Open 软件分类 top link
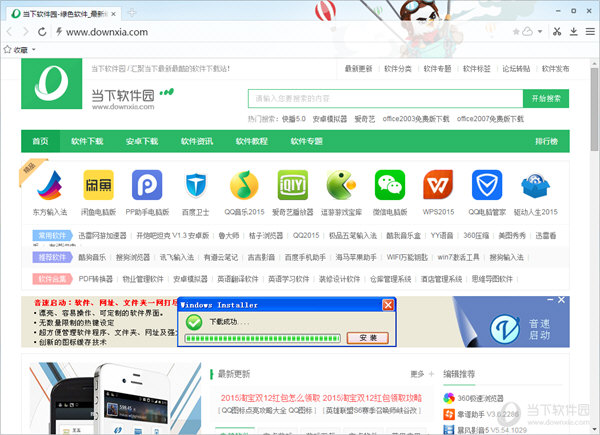 click(398, 68)
